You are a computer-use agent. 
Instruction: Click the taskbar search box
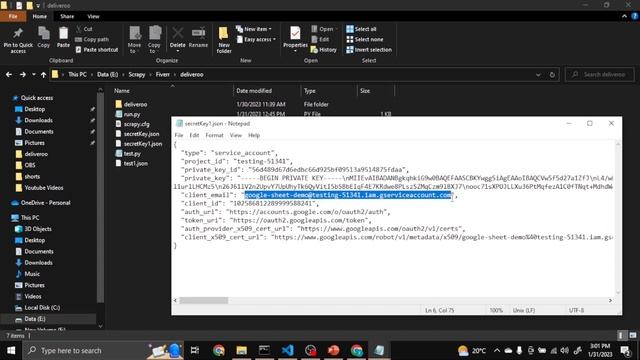pyautogui.click(x=103, y=350)
